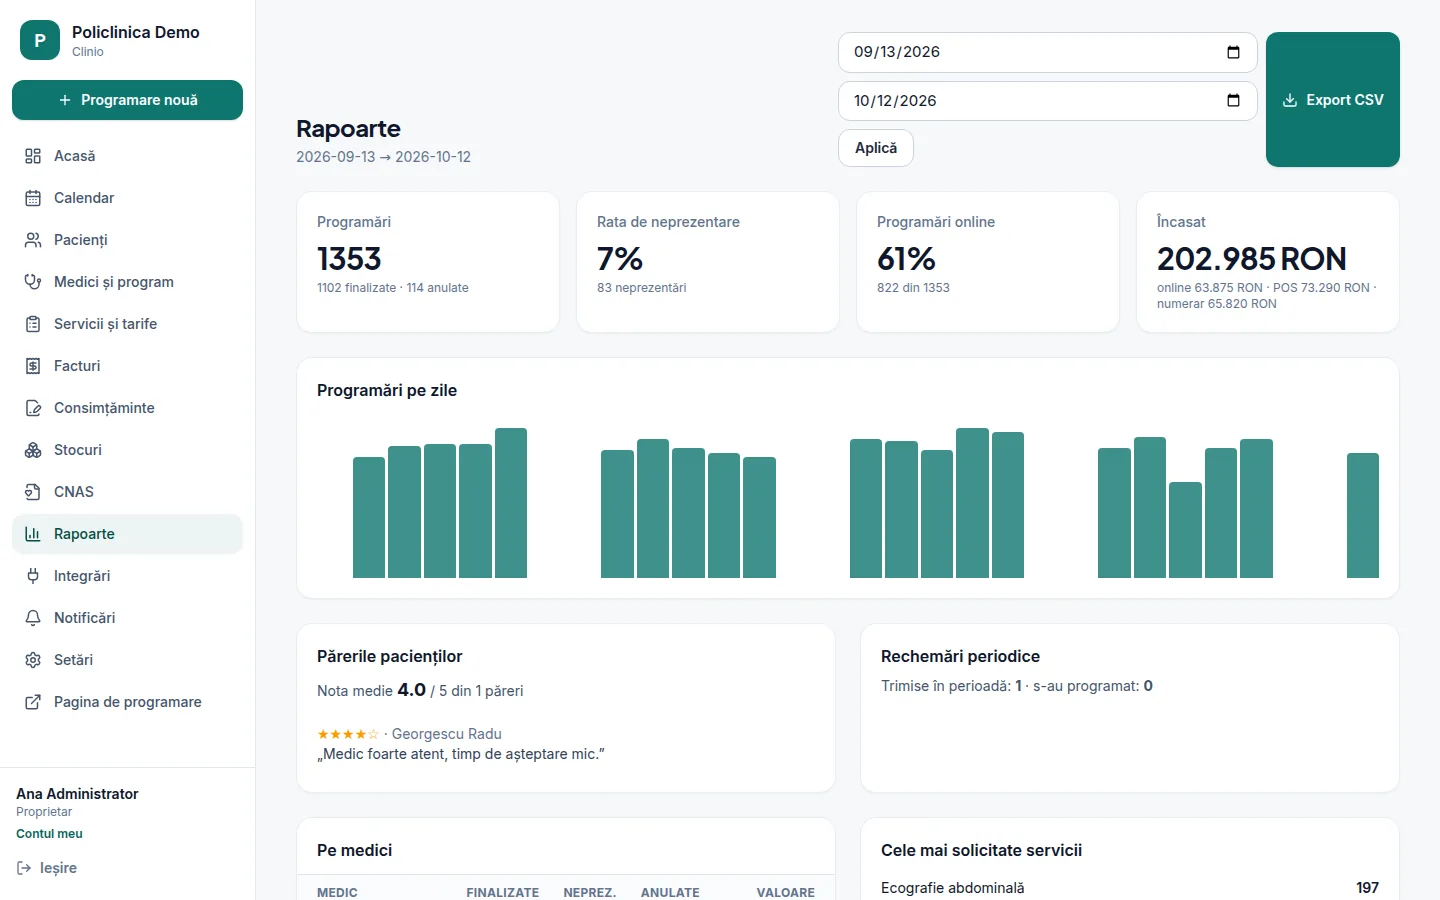The height and width of the screenshot is (900, 1440).
Task: Click the 83 neprezentări text
Action: (x=642, y=288)
